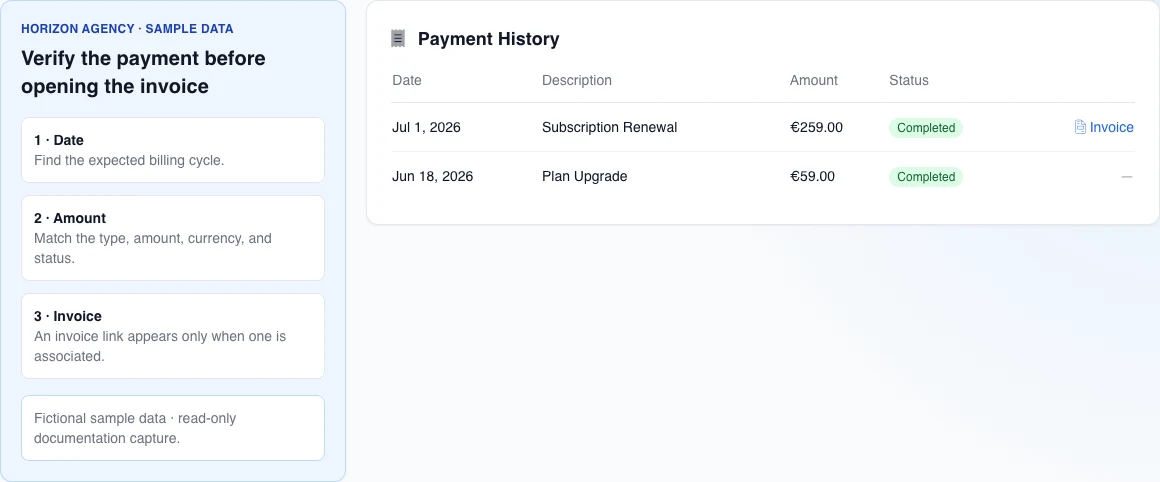The height and width of the screenshot is (482, 1160).
Task: Click the Payment History heading
Action: (x=488, y=39)
